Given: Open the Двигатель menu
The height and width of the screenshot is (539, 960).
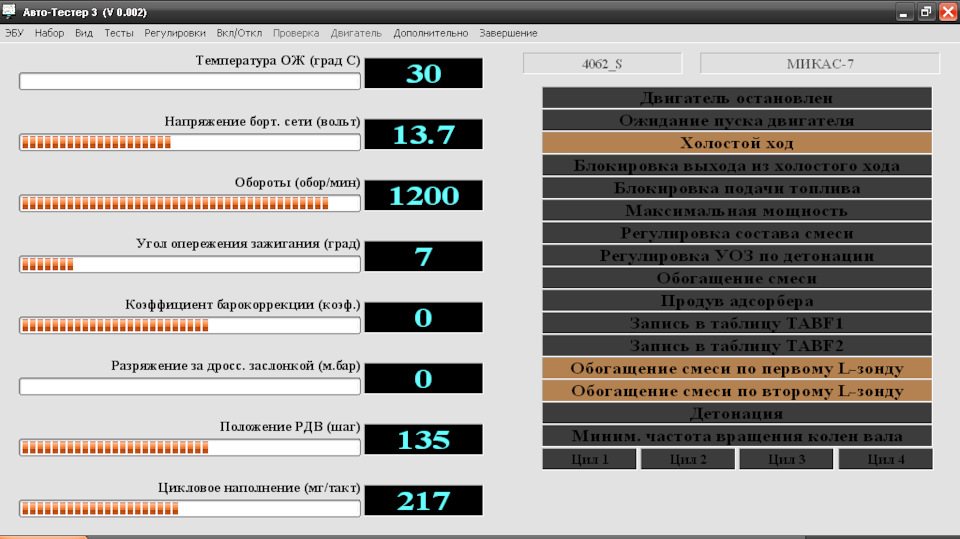Looking at the screenshot, I should [x=356, y=33].
